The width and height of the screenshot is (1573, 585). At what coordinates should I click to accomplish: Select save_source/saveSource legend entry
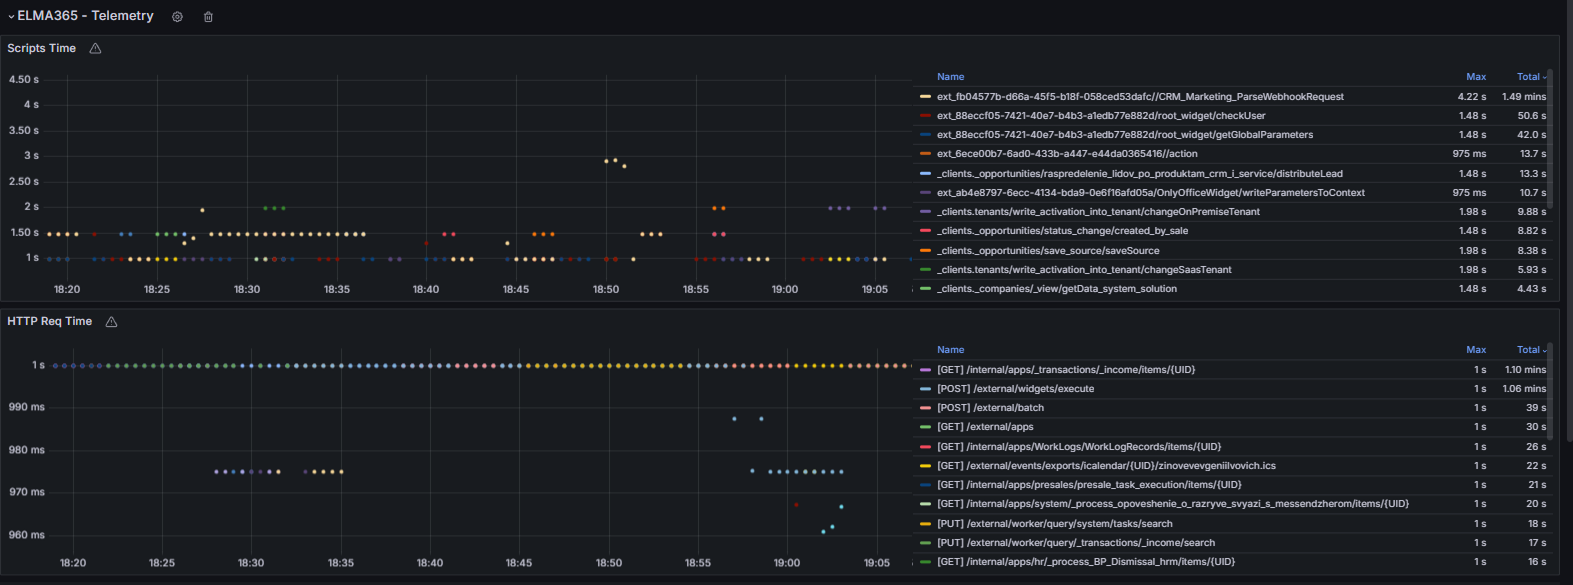1048,251
